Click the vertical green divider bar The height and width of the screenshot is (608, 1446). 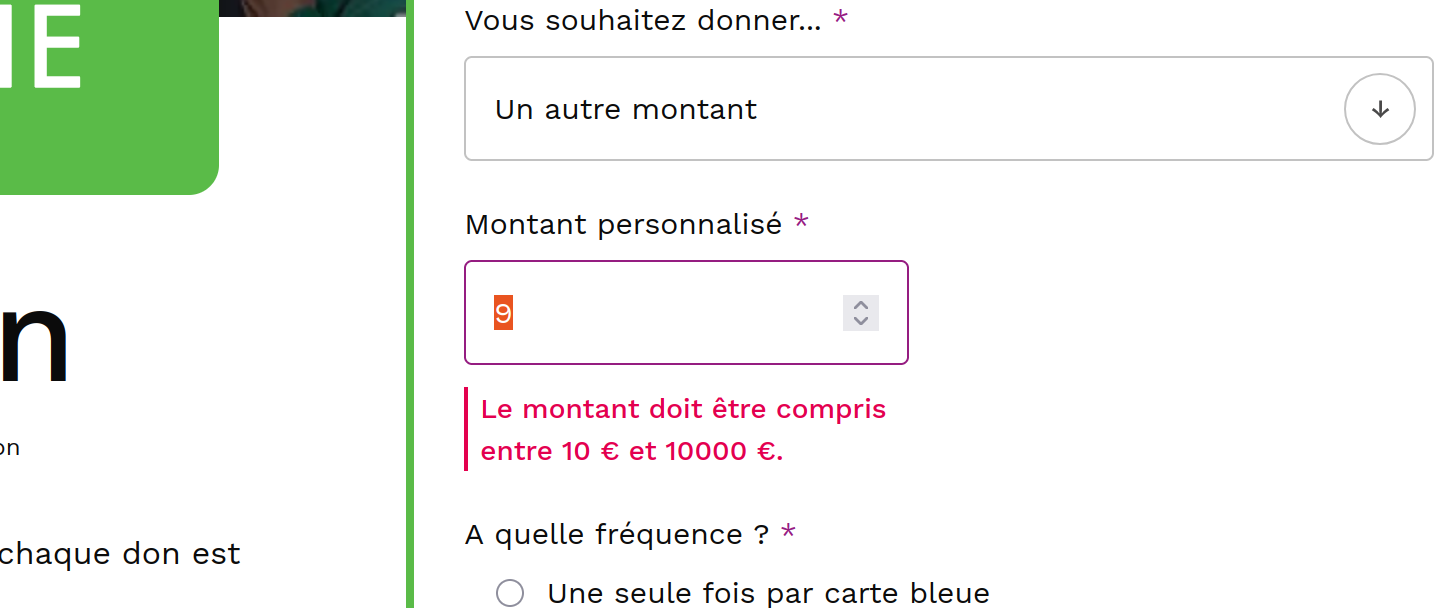[410, 300]
